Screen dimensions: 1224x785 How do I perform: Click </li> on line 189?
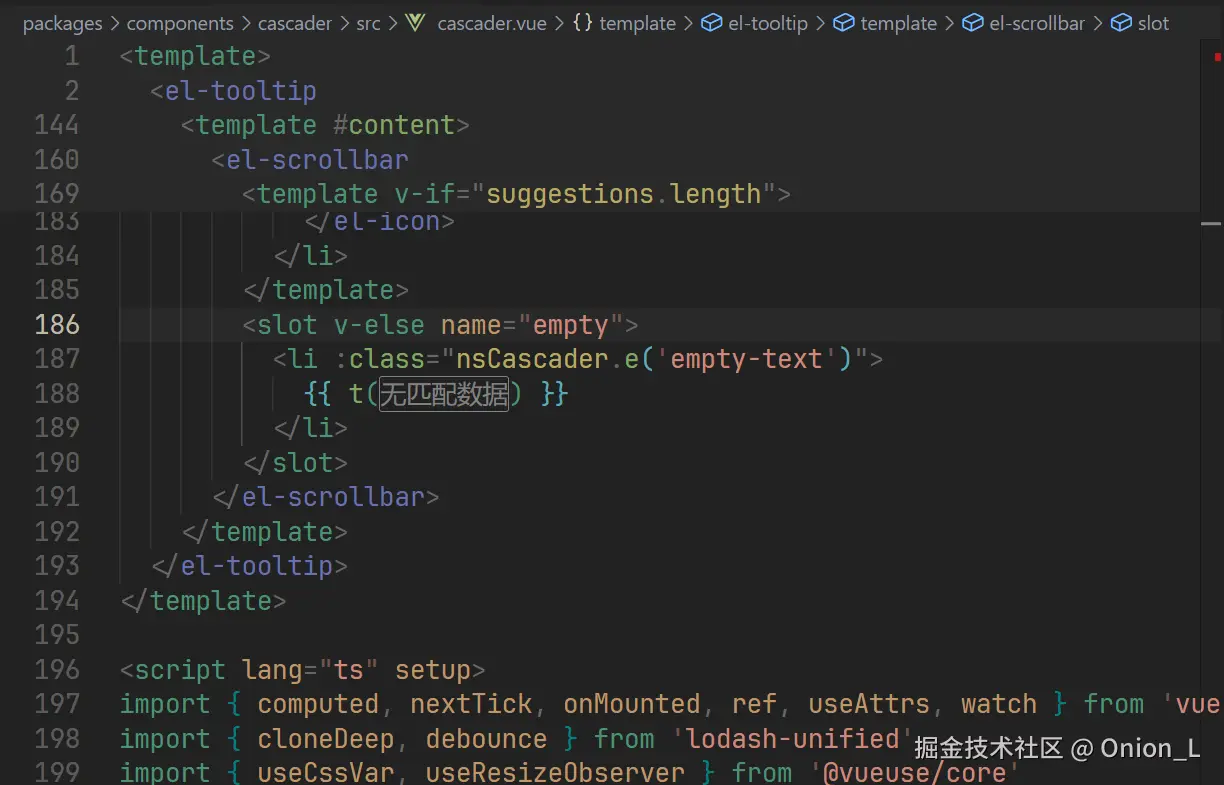tap(311, 428)
